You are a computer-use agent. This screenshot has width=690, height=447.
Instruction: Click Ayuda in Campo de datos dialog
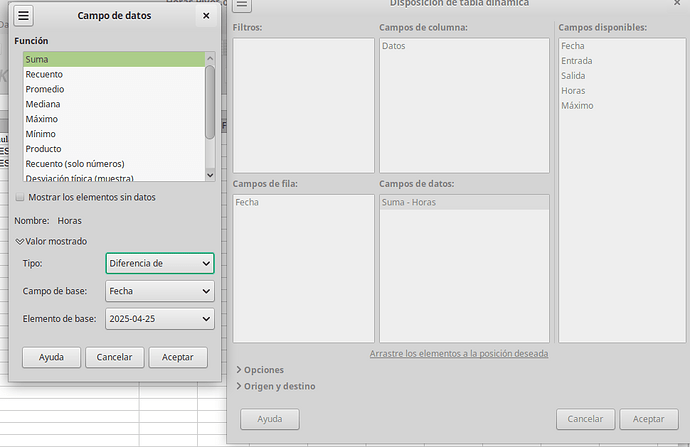click(51, 357)
